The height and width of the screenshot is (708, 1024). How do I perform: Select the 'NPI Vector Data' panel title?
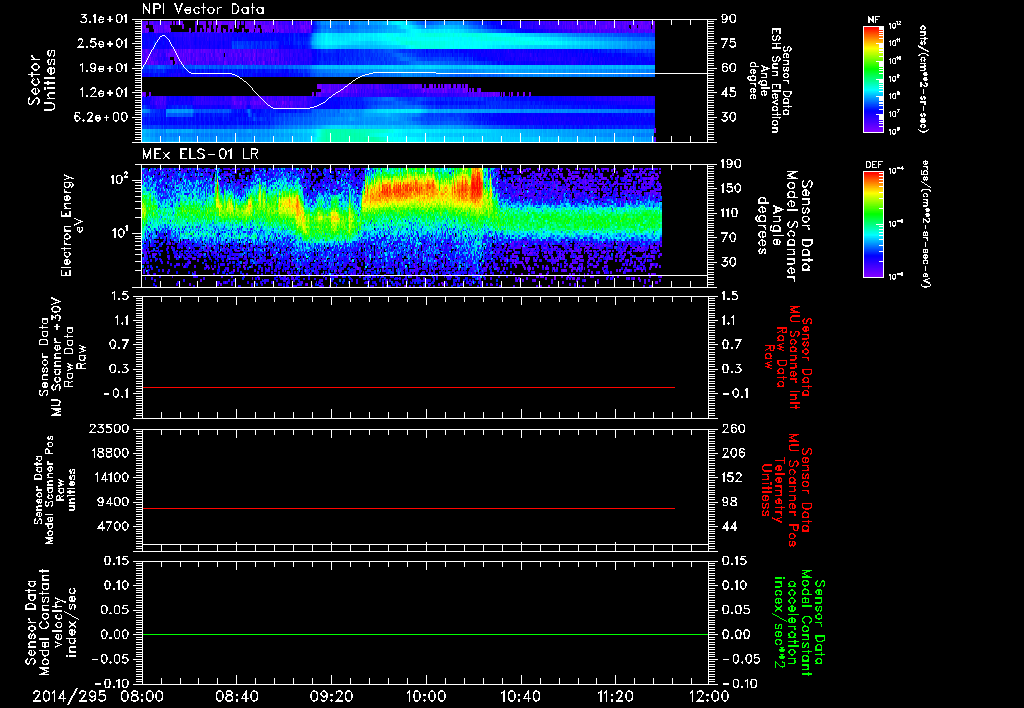pos(203,9)
